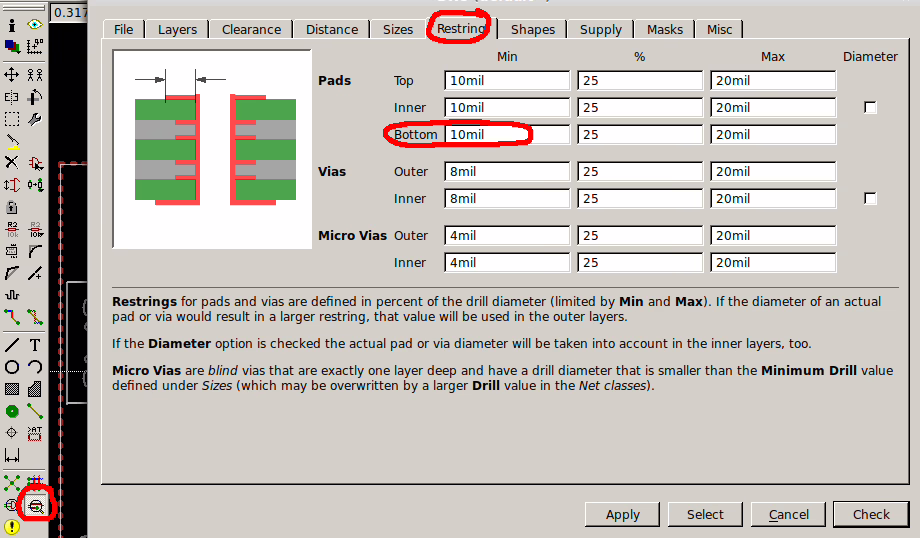Image resolution: width=920 pixels, height=538 pixels.
Task: Select the Text tool
Action: pos(35,345)
